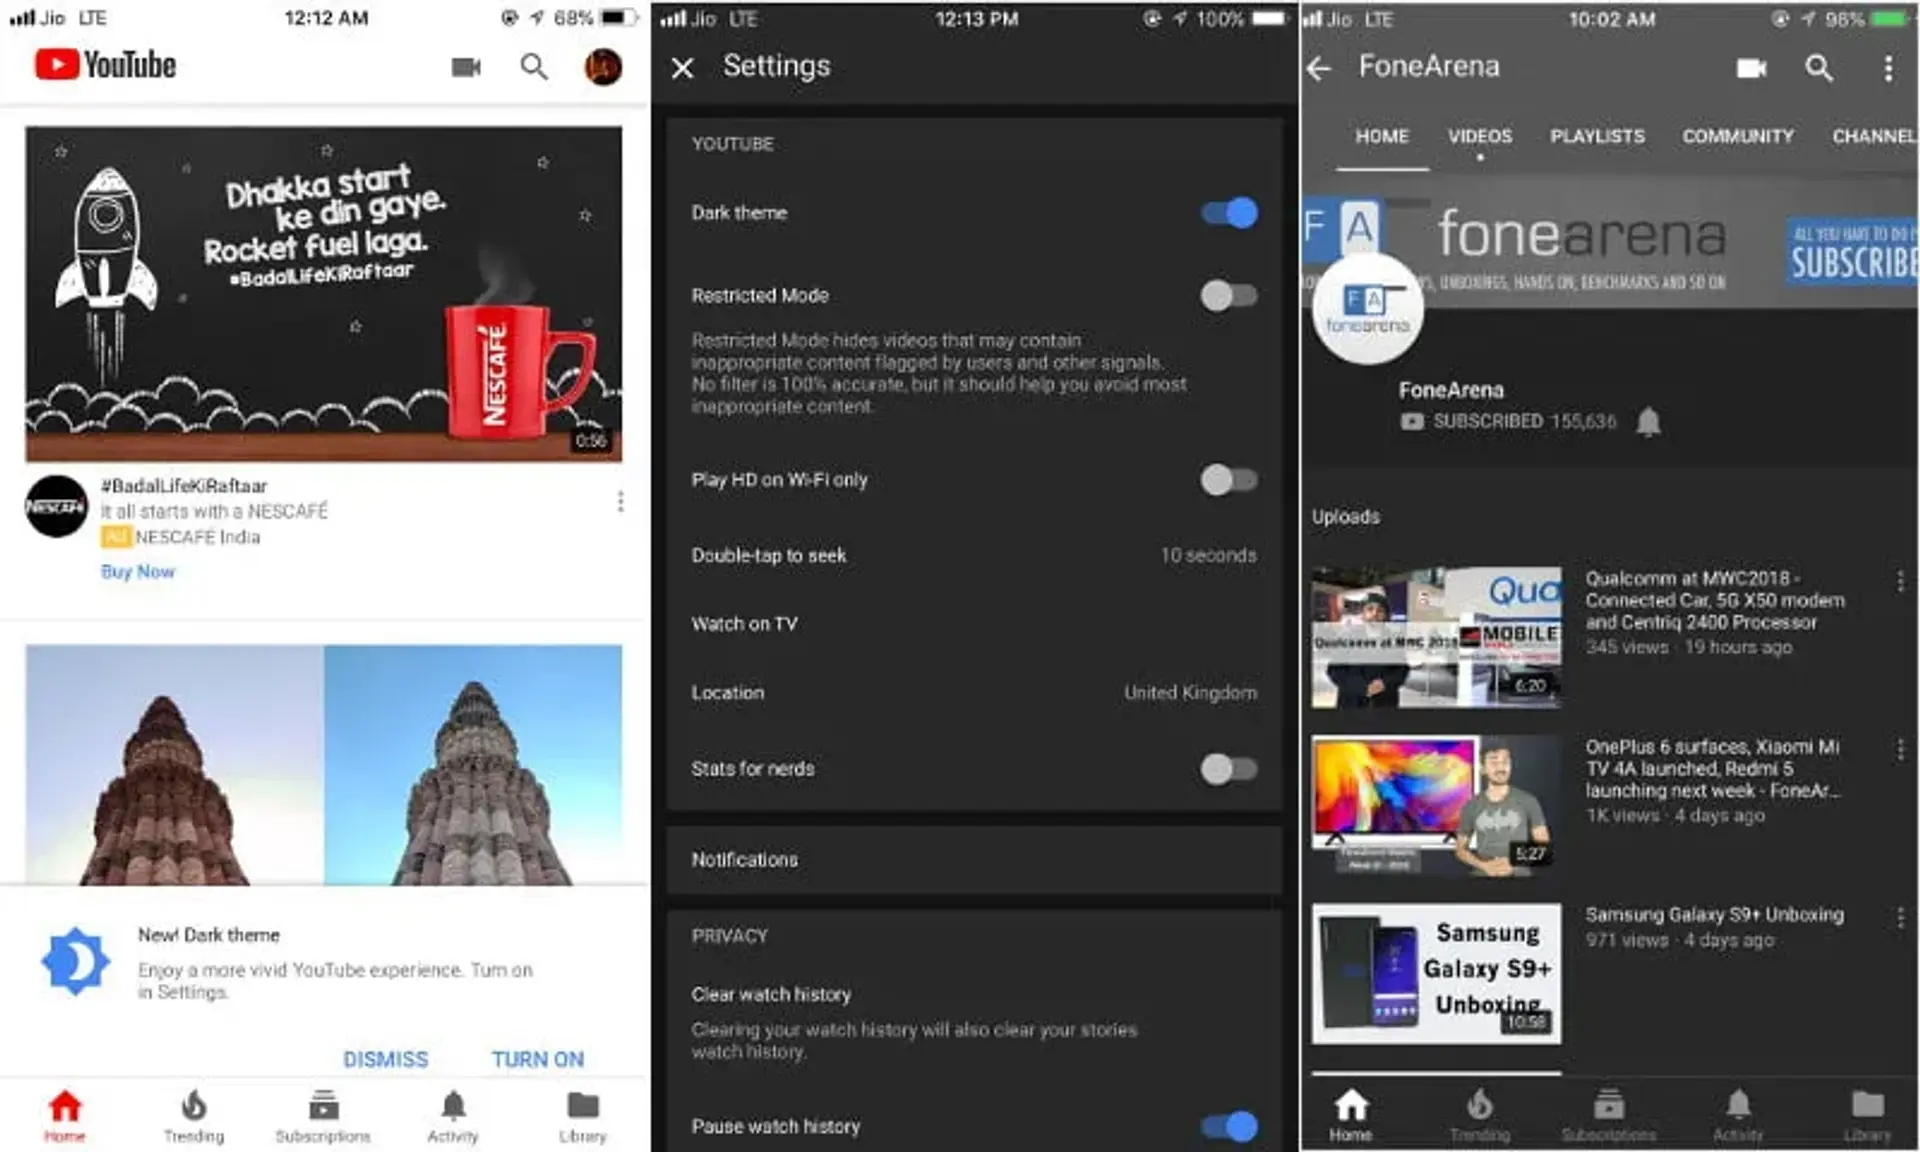
Task: Tap the YouTube logo in light home screen
Action: pyautogui.click(x=105, y=65)
